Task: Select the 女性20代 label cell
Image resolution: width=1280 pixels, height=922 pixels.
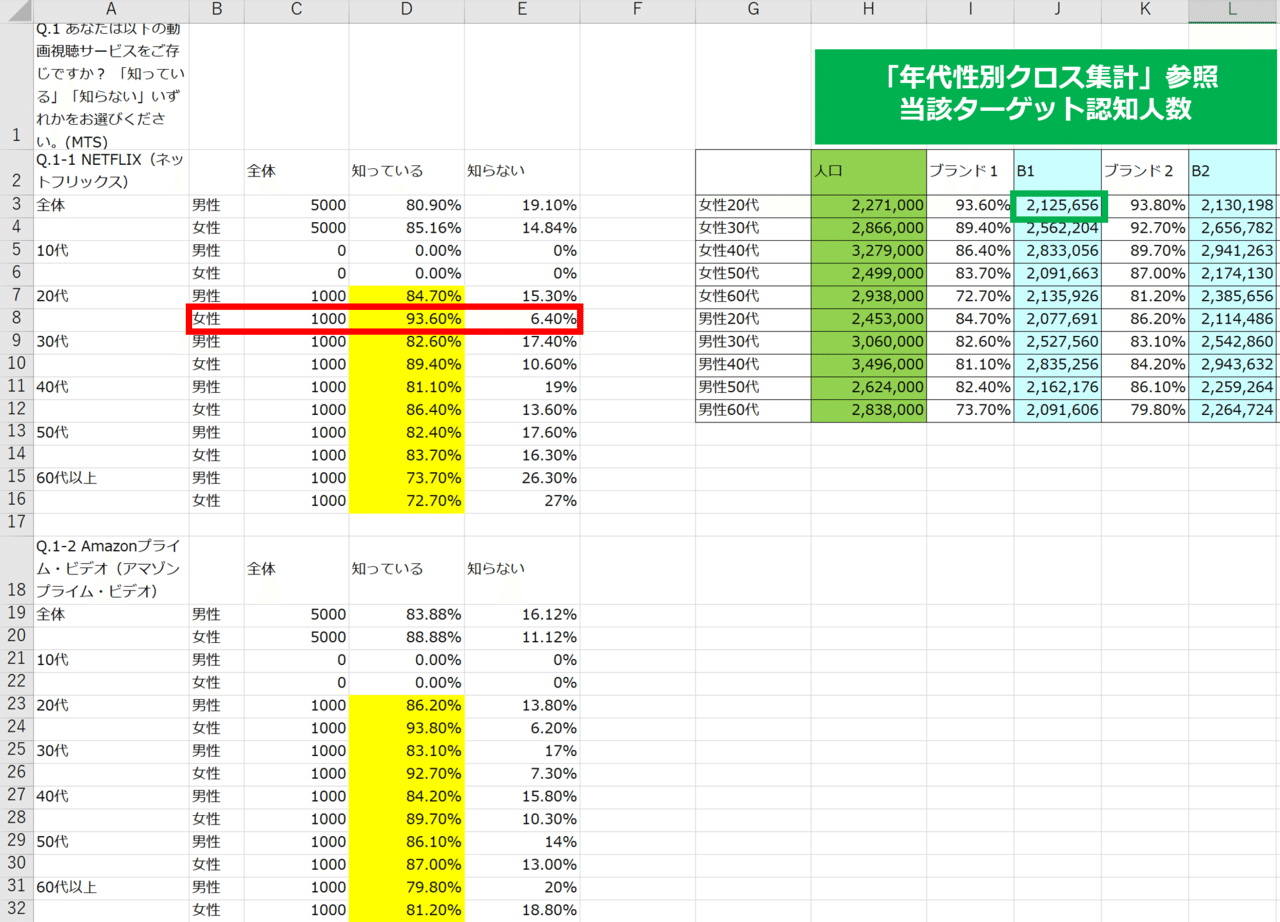Action: pyautogui.click(x=753, y=206)
